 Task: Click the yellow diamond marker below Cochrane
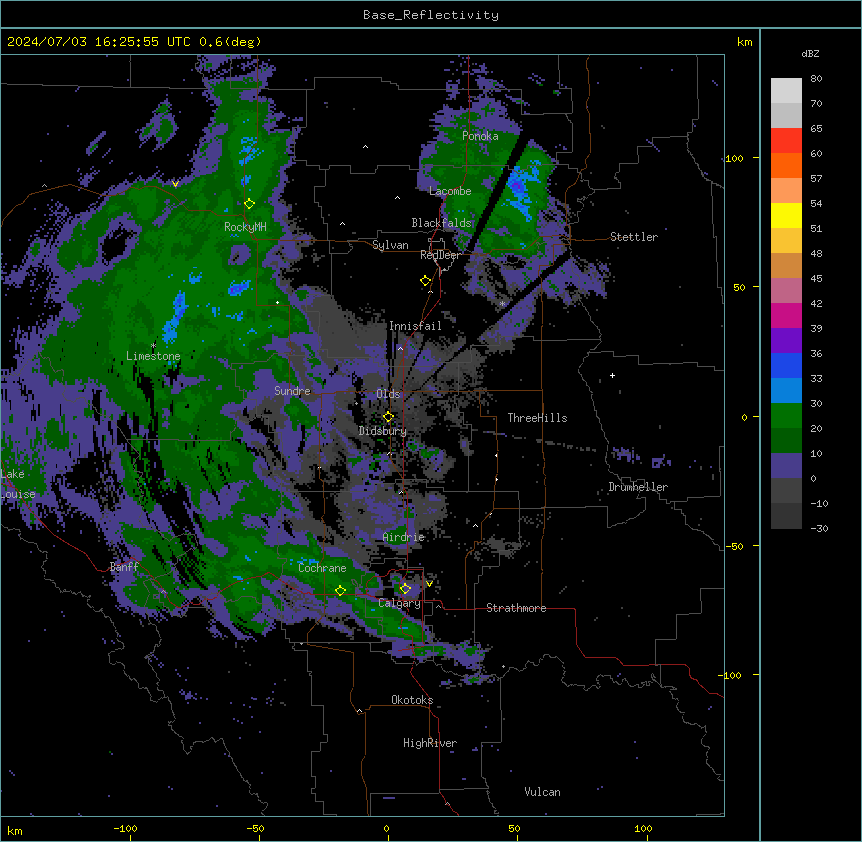(340, 591)
